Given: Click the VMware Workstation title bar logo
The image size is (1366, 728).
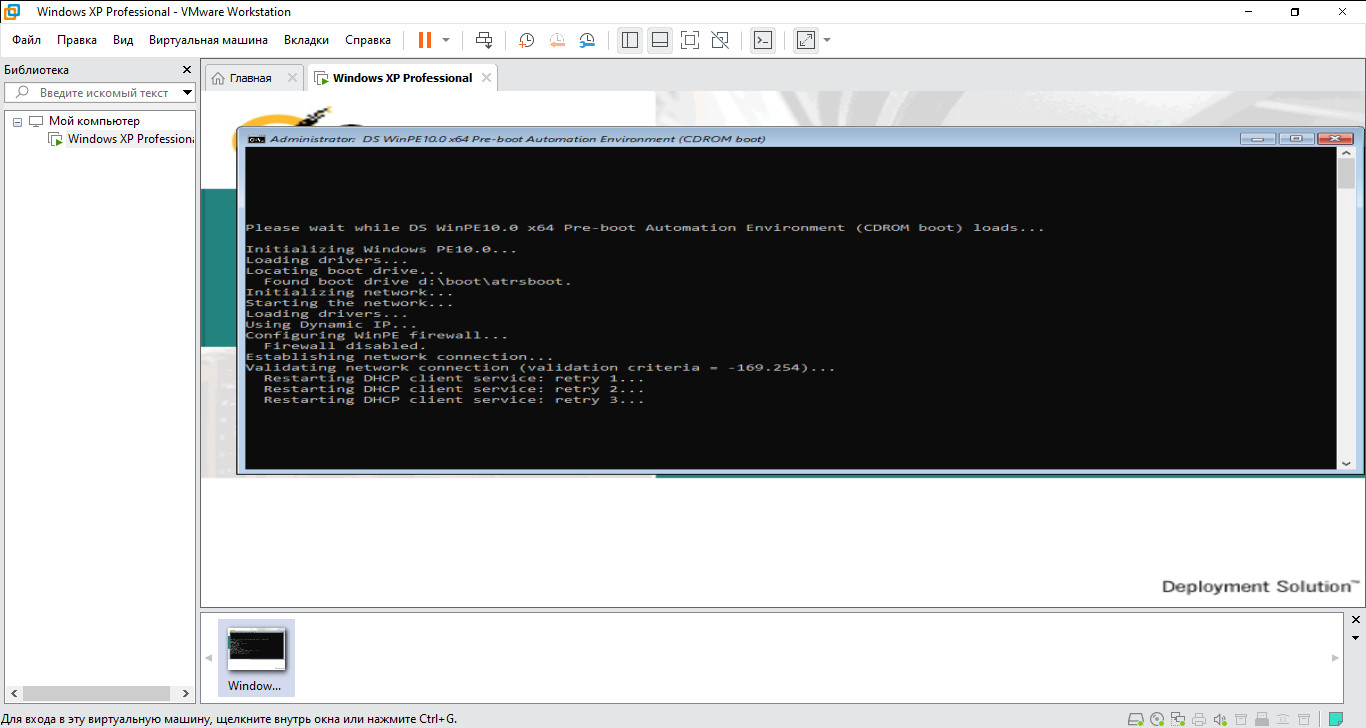Looking at the screenshot, I should tap(13, 12).
